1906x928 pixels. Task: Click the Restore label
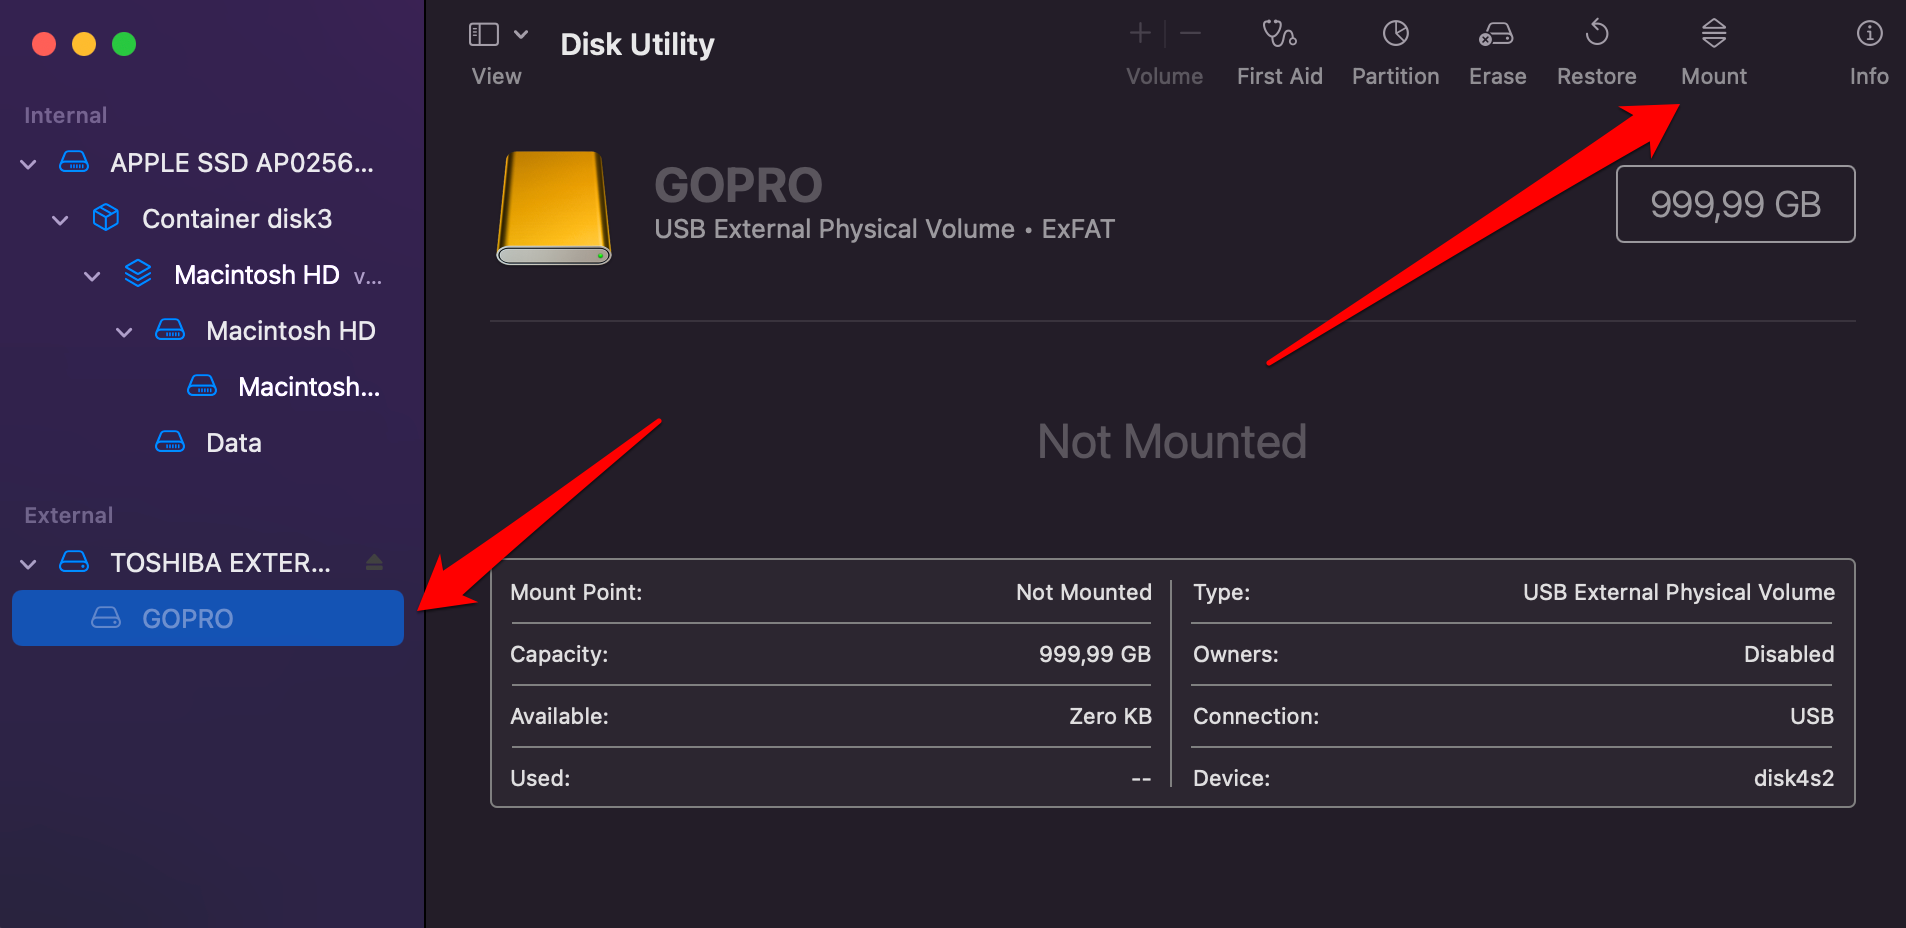pyautogui.click(x=1596, y=76)
